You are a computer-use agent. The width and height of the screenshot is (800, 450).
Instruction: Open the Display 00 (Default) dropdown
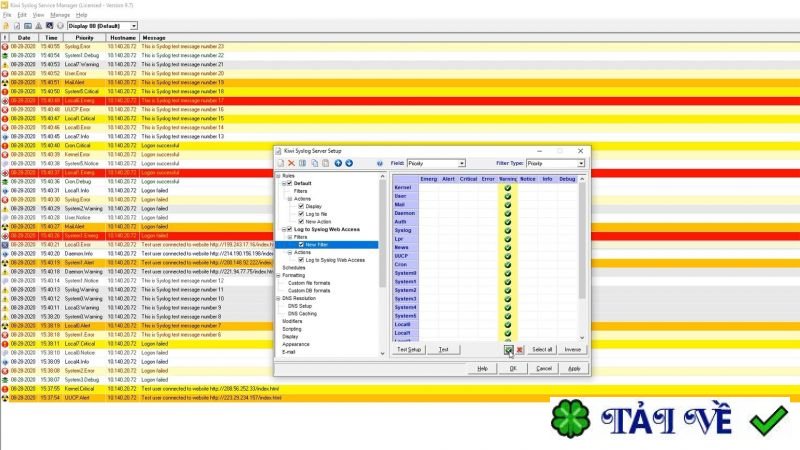point(134,26)
